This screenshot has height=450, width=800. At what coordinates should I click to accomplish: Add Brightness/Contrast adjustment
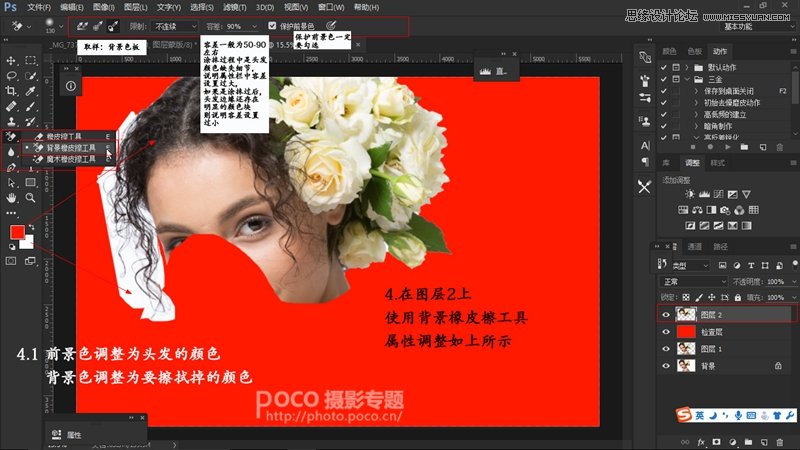pos(690,194)
